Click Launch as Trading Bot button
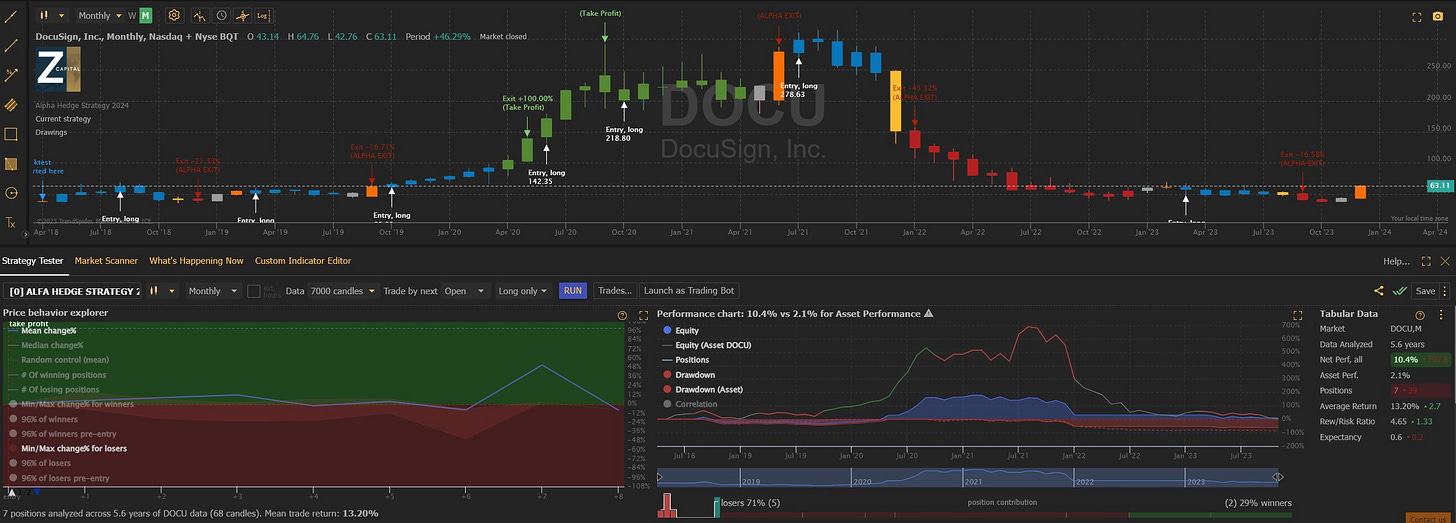This screenshot has height=523, width=1456. point(689,291)
